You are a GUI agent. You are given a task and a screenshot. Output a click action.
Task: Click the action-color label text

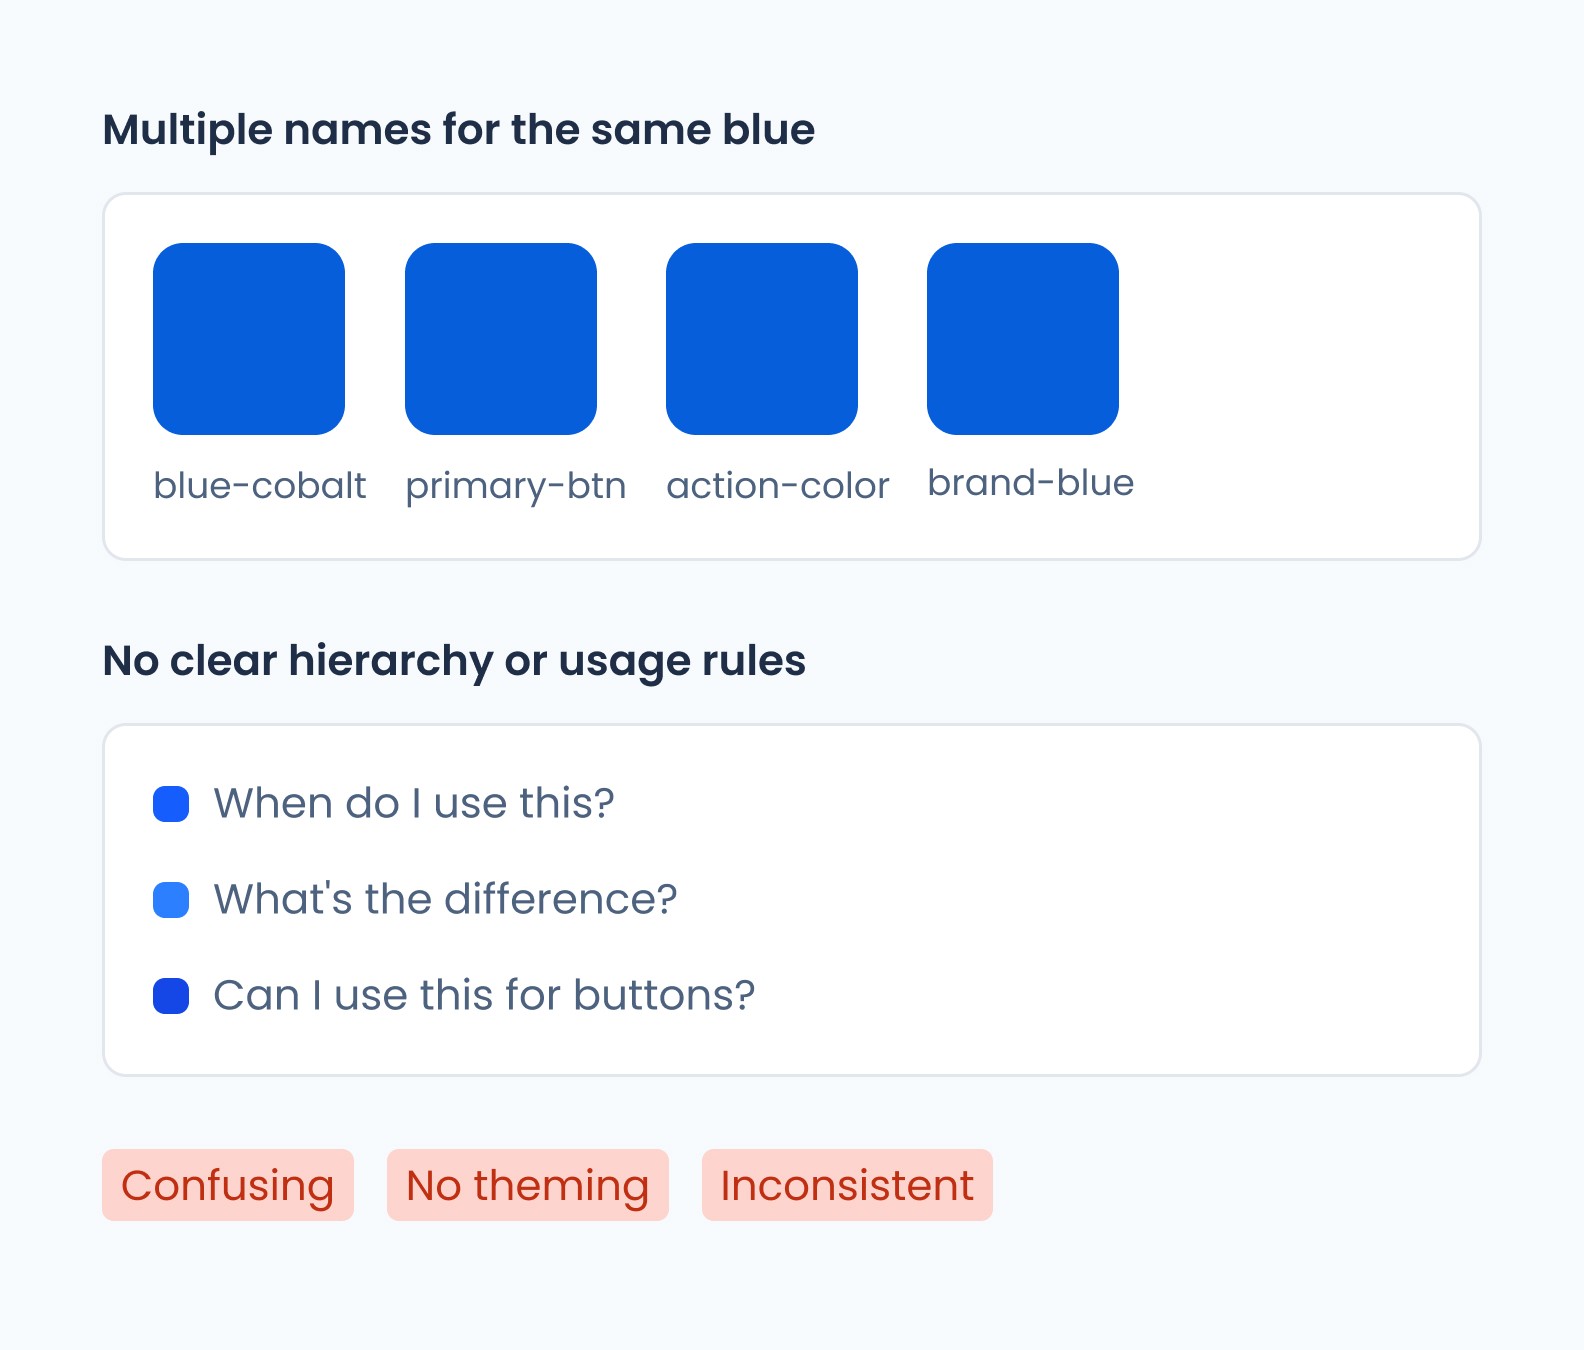[777, 486]
